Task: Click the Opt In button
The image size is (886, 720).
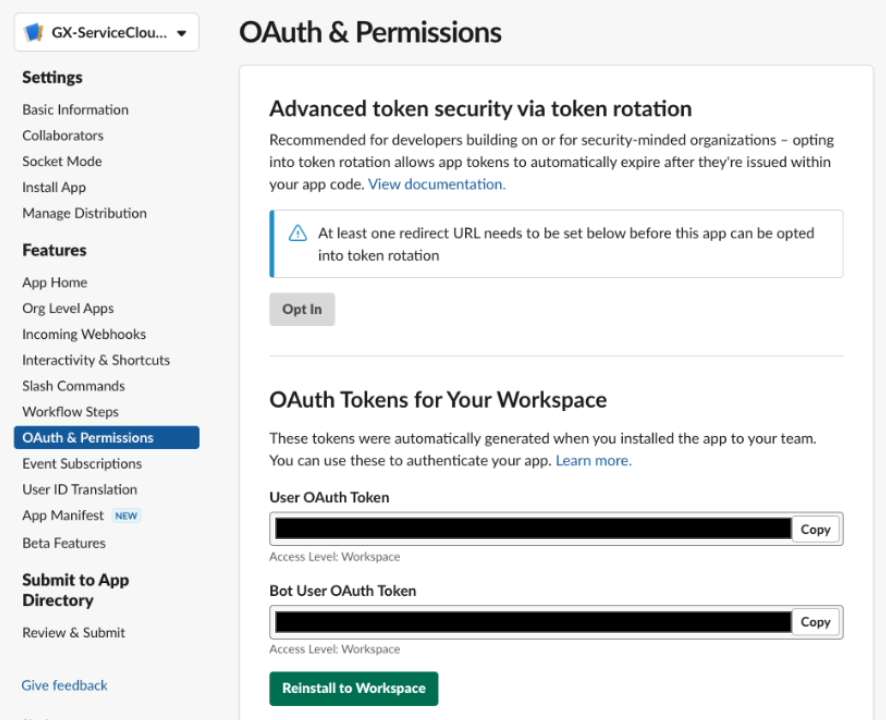Action: (x=302, y=309)
